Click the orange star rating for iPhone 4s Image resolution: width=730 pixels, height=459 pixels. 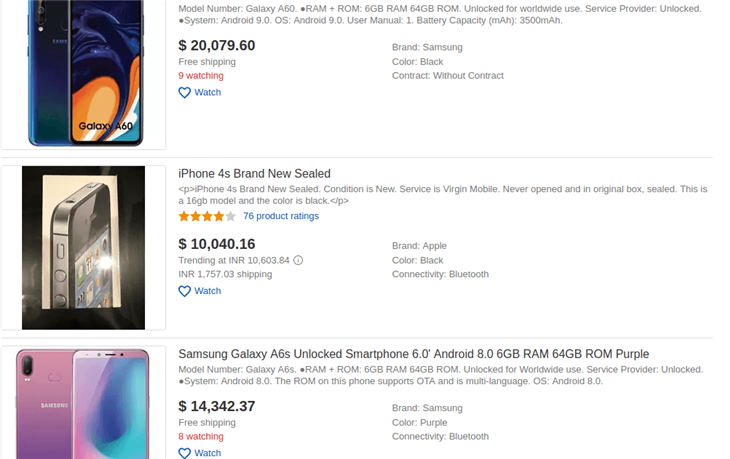click(x=207, y=216)
